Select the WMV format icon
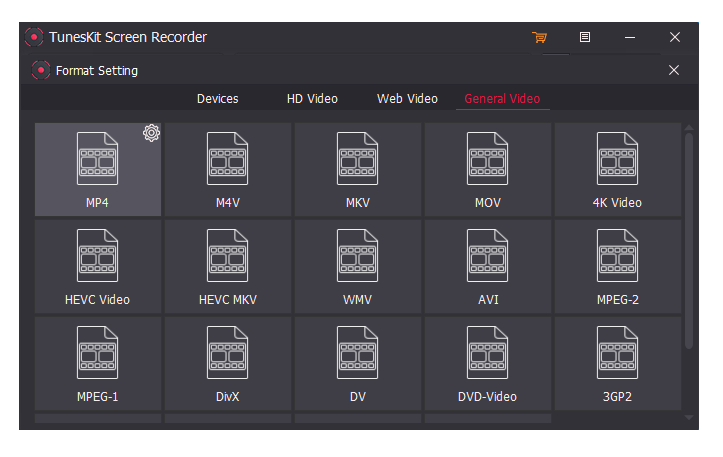Viewport: 723px width, 457px height. pos(357,255)
